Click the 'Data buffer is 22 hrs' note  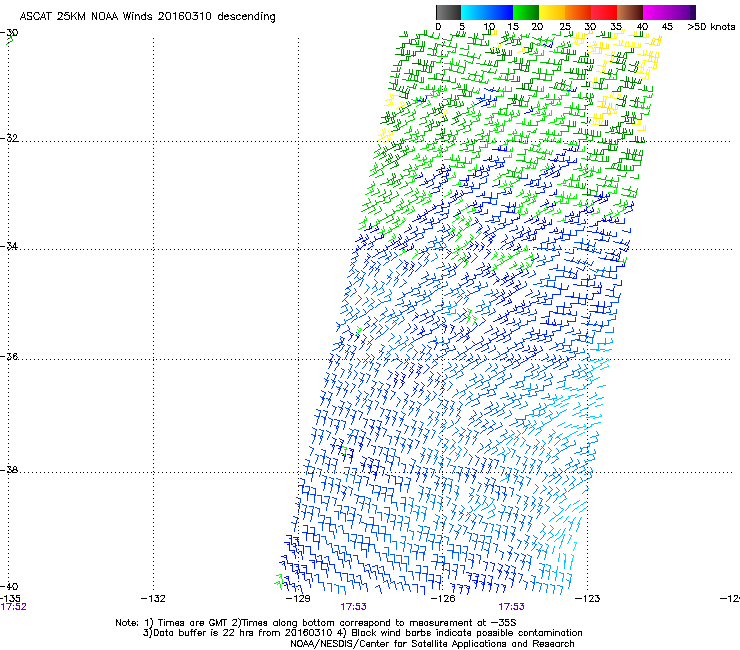click(362, 633)
